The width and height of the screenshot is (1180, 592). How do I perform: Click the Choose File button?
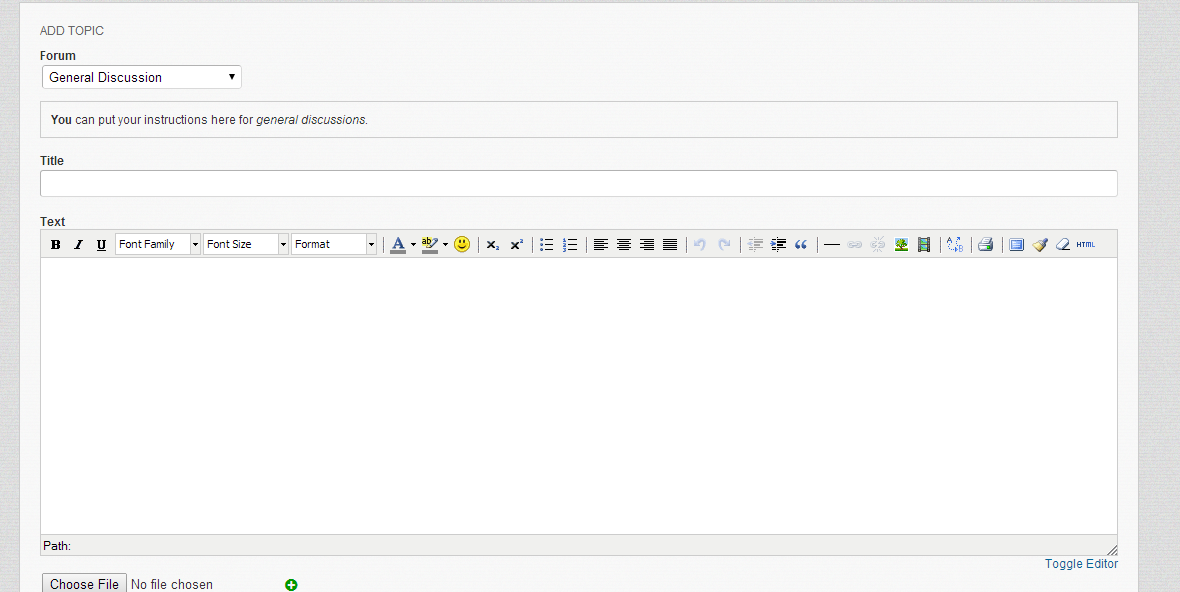84,584
